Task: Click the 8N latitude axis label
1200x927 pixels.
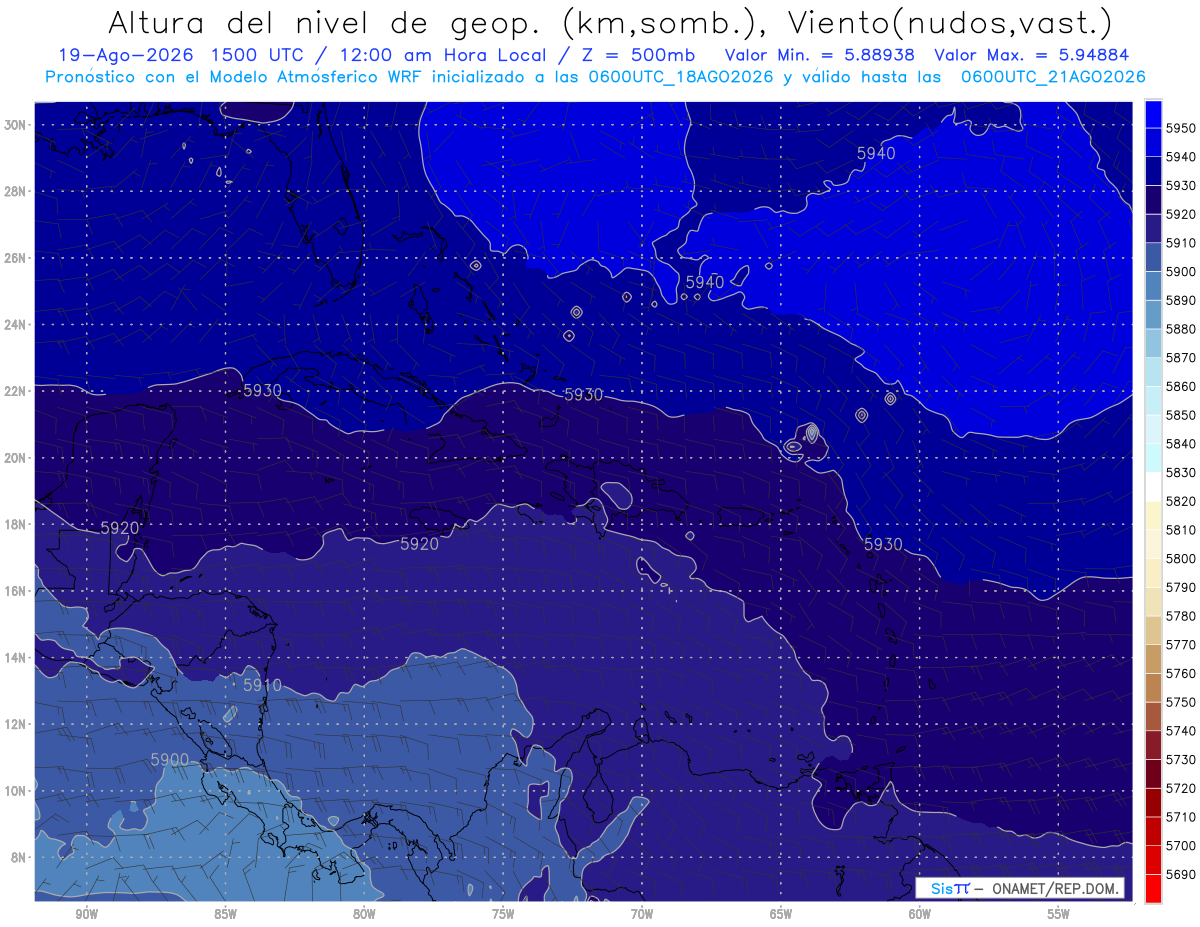Action: [18, 857]
